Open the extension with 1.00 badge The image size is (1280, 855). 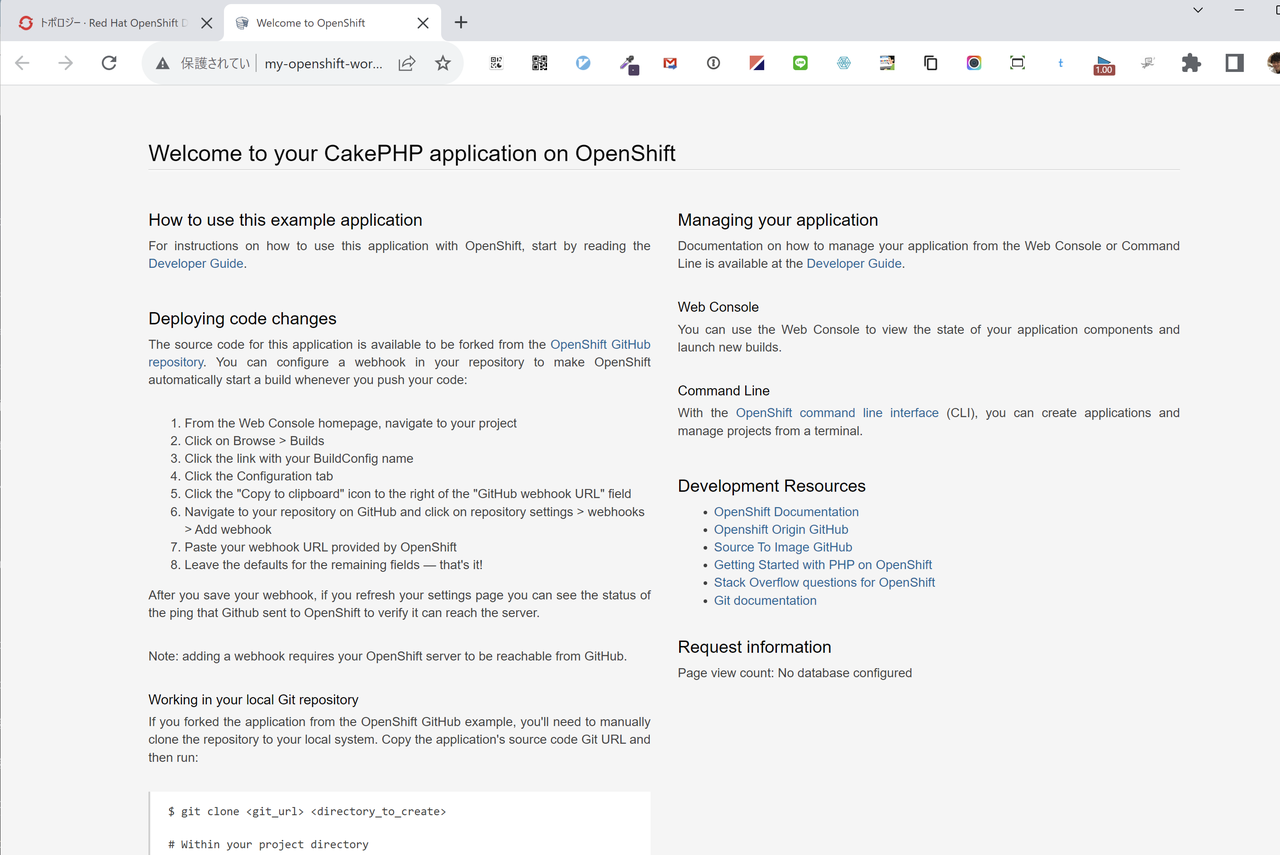tap(1104, 65)
